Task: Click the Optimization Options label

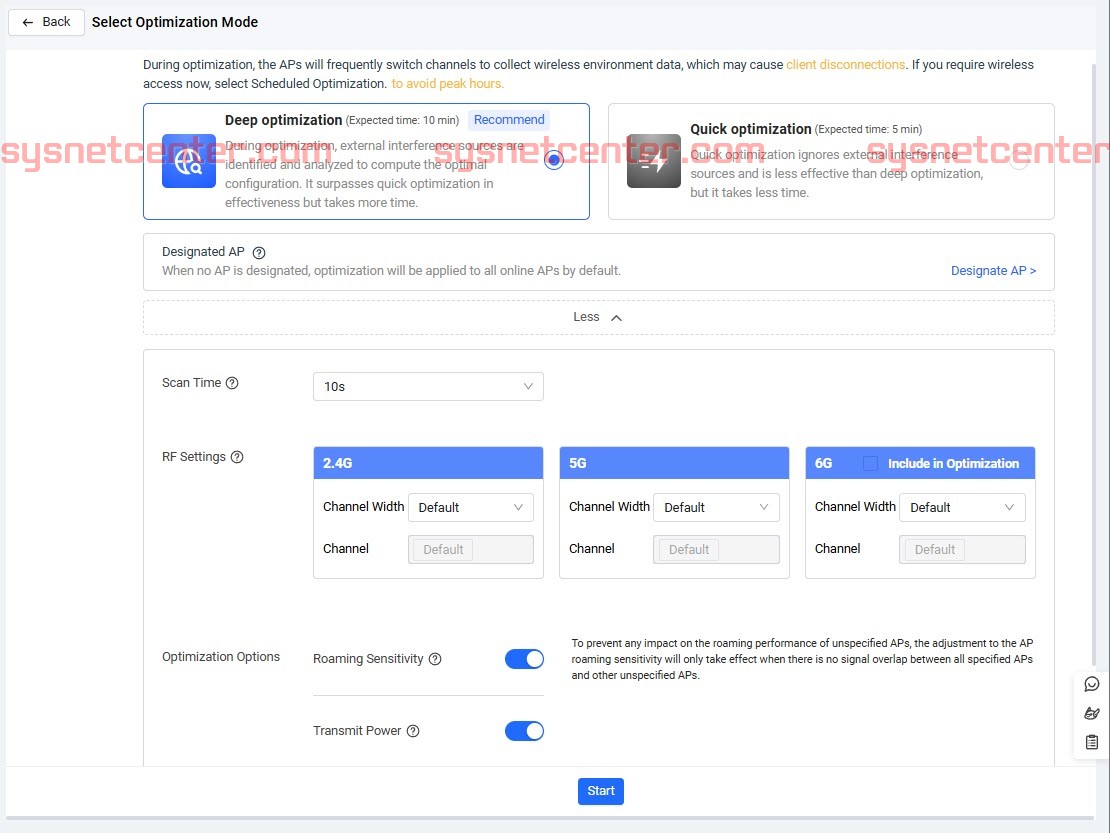Action: [221, 657]
